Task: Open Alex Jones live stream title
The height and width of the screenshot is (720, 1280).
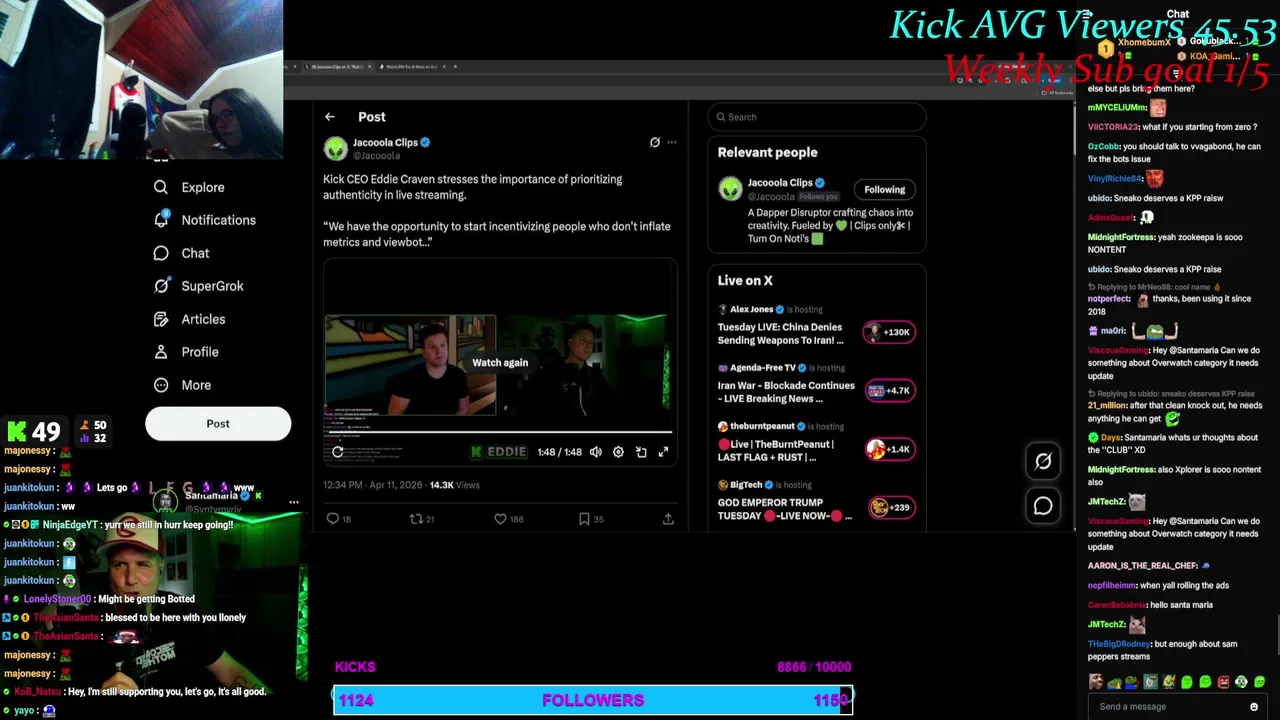Action: coord(780,334)
